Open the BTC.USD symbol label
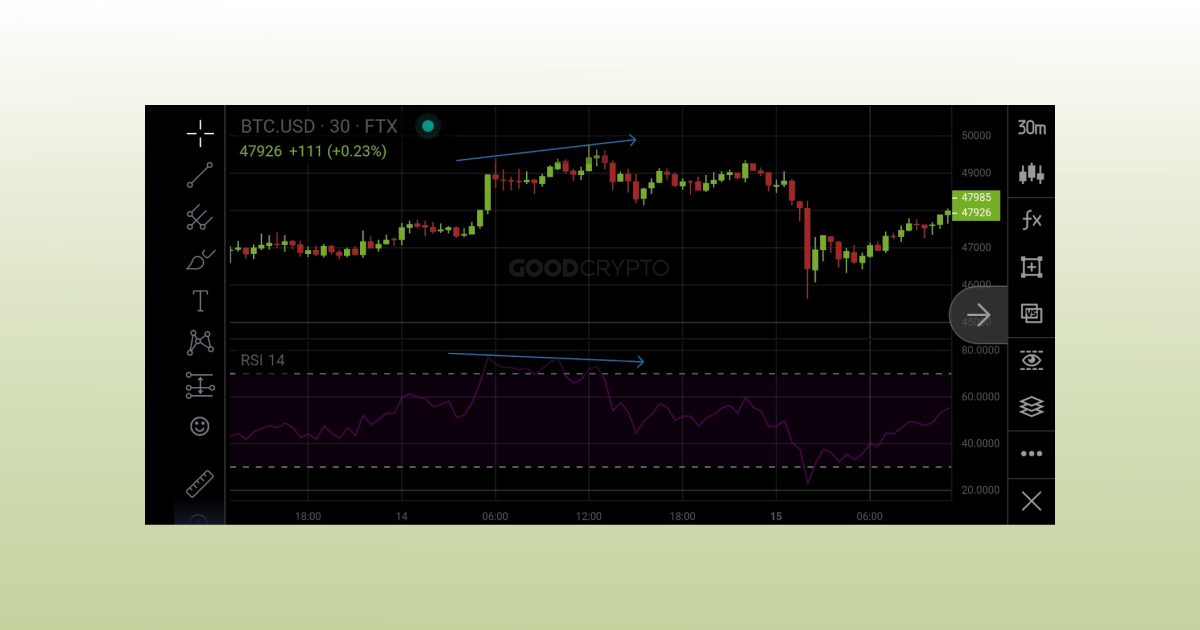 [x=279, y=126]
